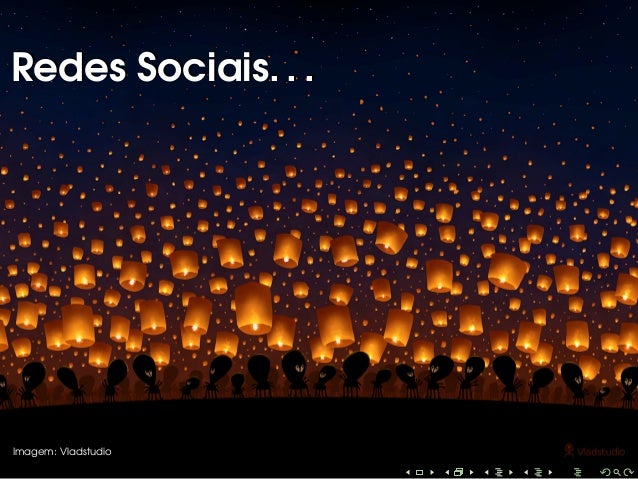Click the section navigation icon
This screenshot has height=479, width=638.
(538, 472)
